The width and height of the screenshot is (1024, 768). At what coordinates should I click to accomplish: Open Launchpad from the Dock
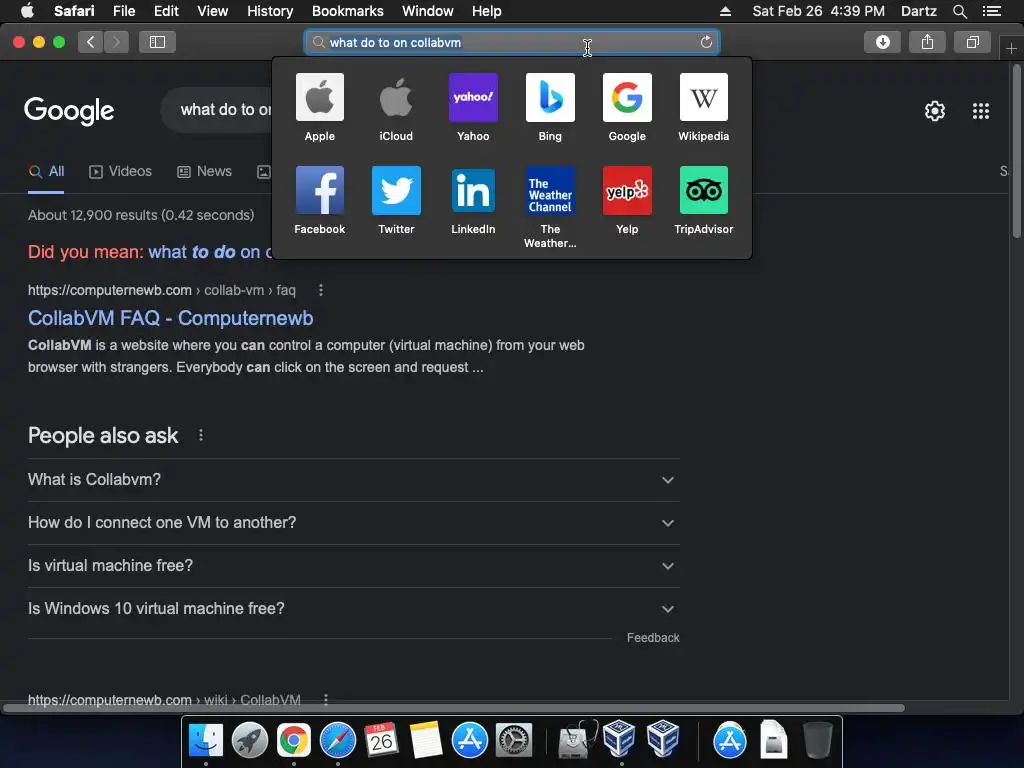point(249,740)
